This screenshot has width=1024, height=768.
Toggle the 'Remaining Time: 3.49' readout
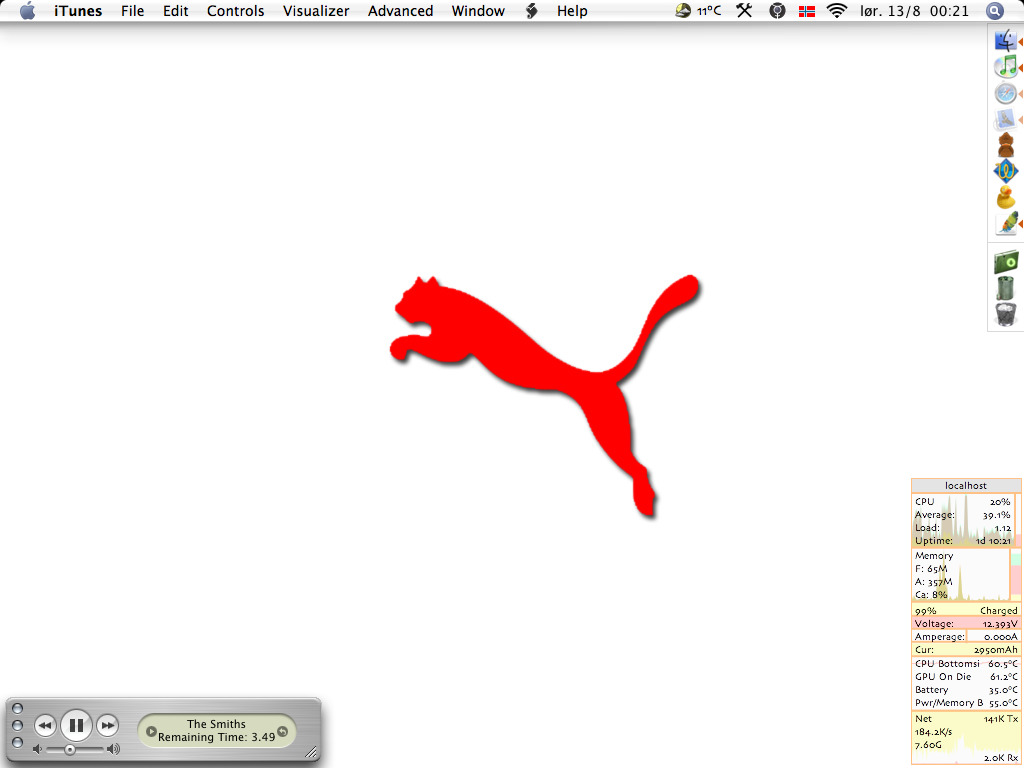coord(216,737)
